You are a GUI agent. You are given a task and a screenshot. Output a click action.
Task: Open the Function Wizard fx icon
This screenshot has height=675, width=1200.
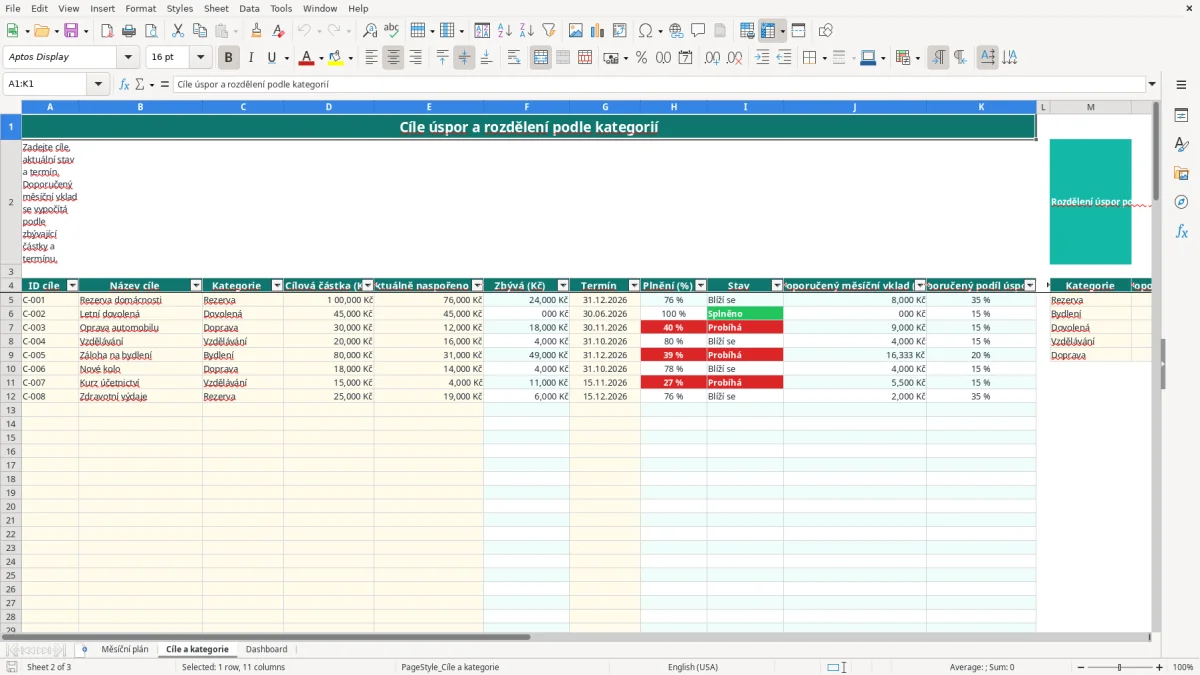pos(125,84)
